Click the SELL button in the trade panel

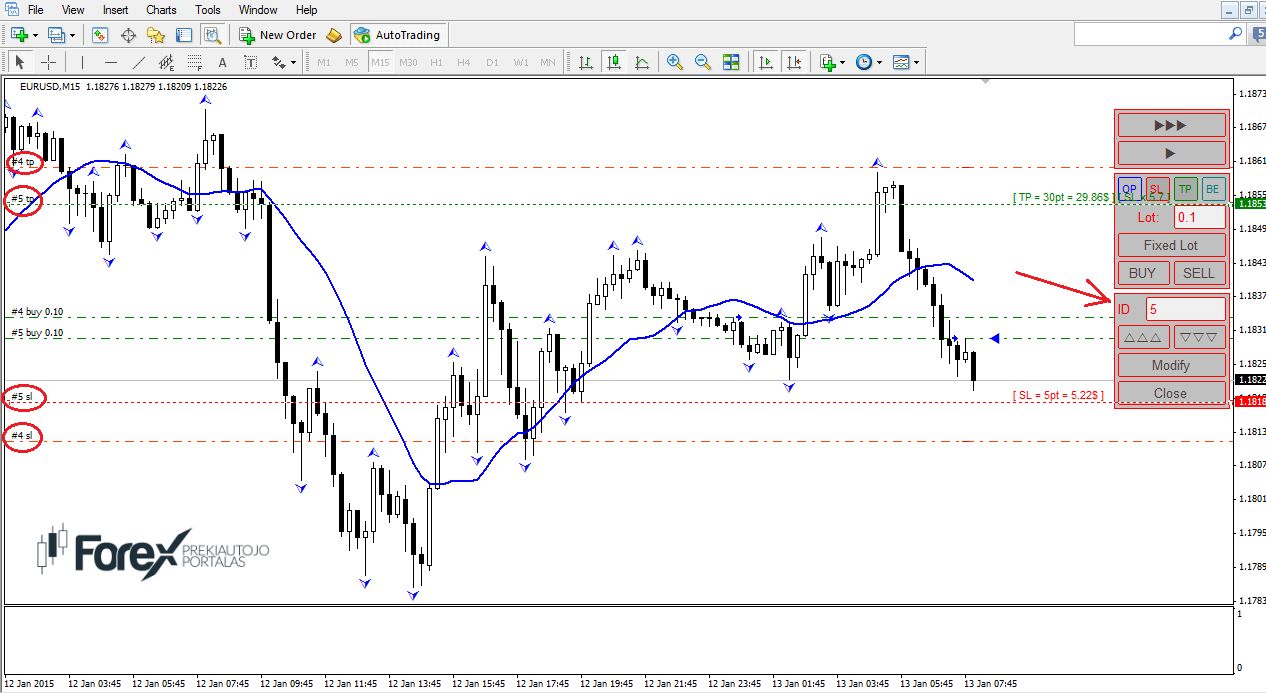(1199, 273)
